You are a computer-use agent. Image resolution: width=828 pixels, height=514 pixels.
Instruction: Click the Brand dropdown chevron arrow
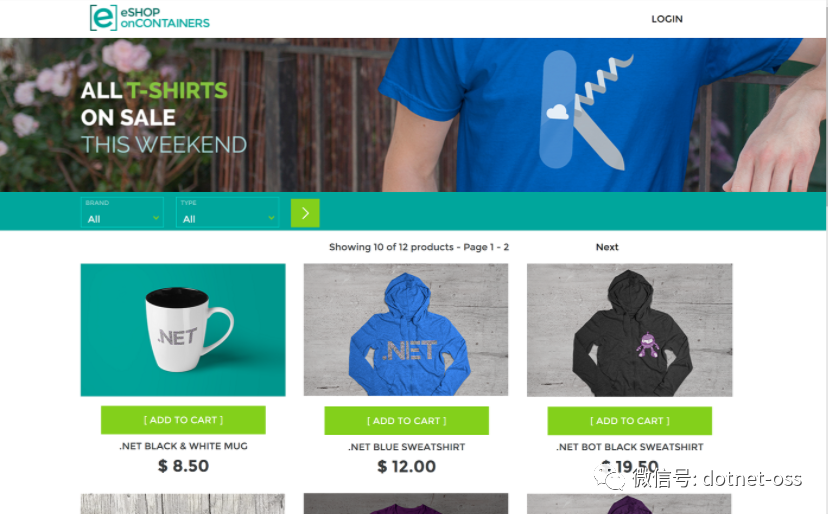[x=156, y=218]
